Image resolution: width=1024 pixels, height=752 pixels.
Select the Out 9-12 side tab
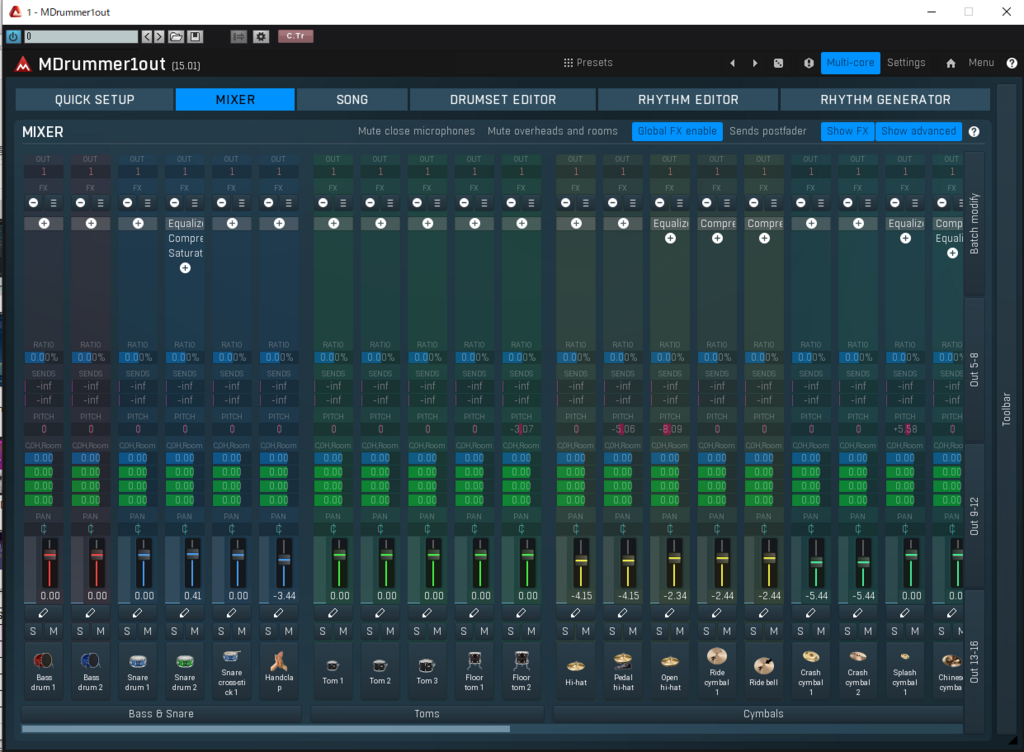(x=974, y=516)
